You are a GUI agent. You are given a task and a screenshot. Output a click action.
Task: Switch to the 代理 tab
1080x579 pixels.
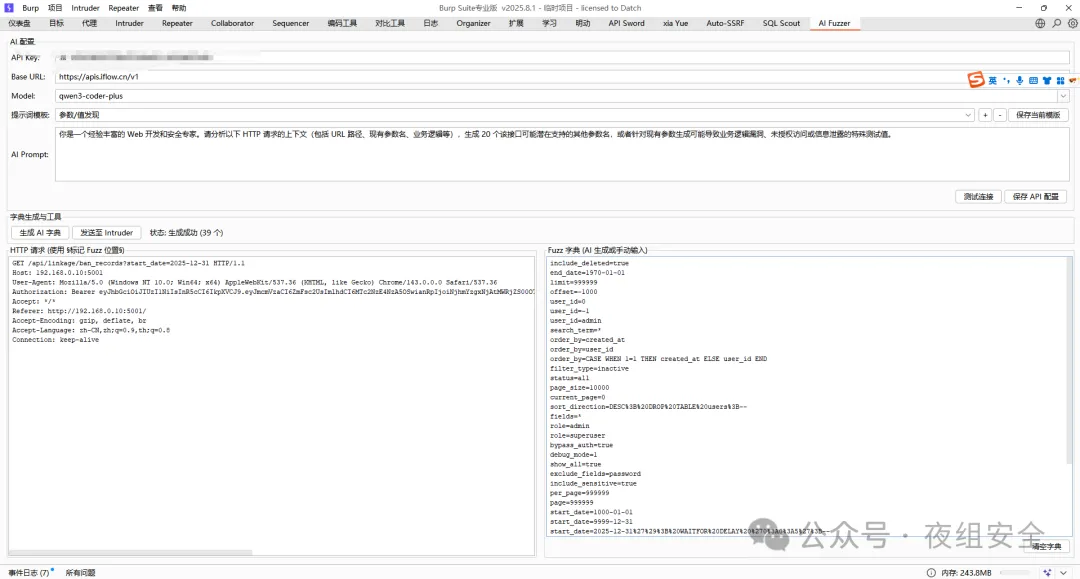coord(90,23)
